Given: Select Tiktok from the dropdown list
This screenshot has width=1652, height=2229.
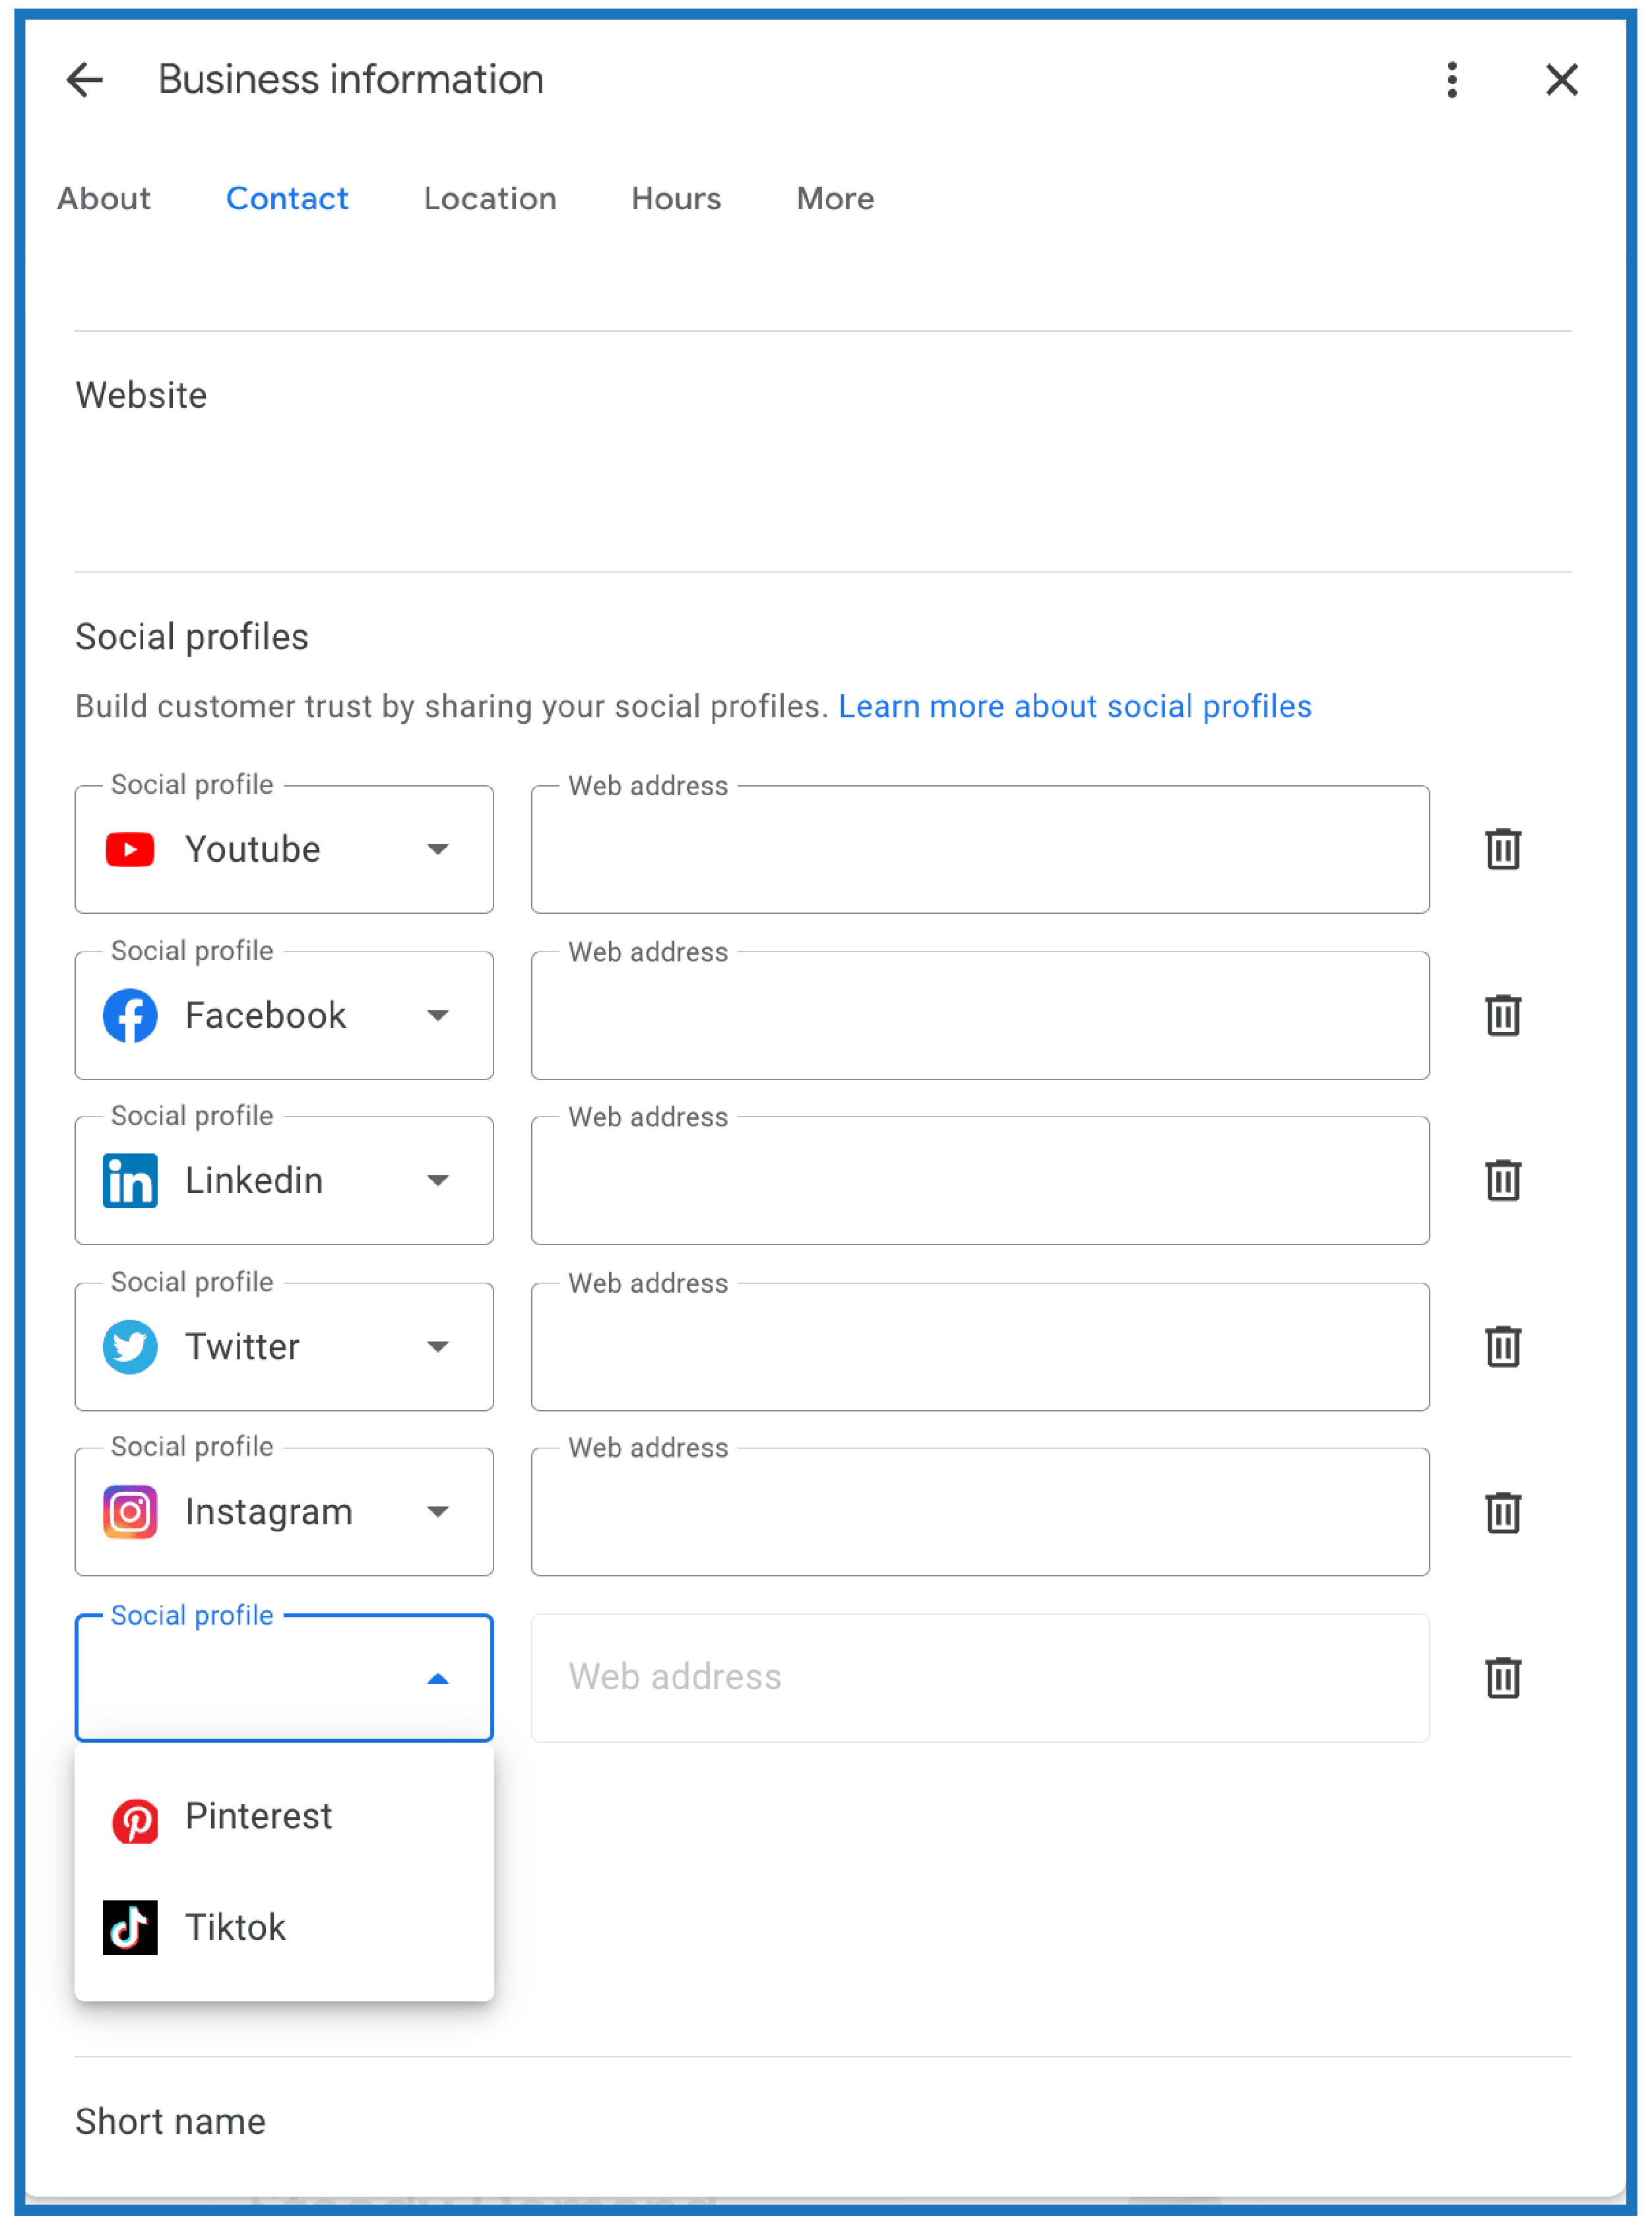Looking at the screenshot, I should (284, 1927).
